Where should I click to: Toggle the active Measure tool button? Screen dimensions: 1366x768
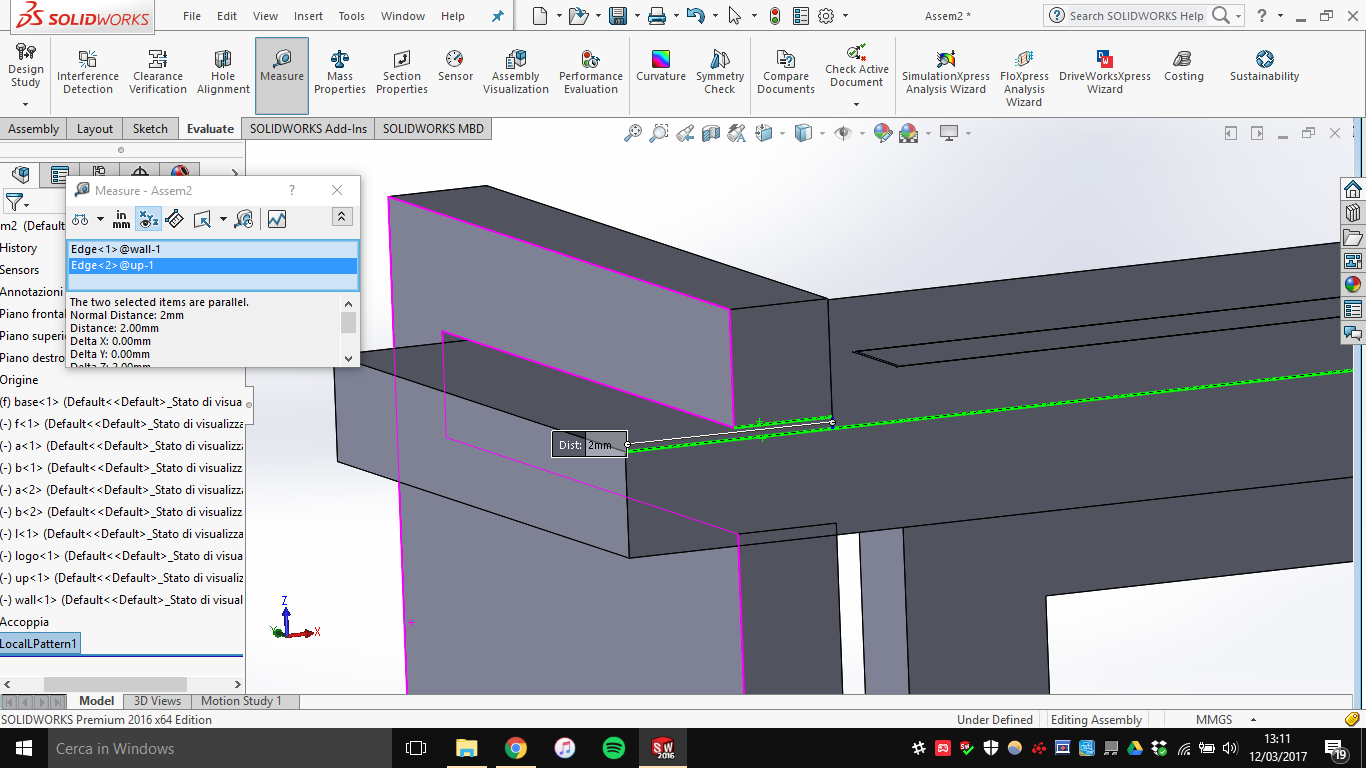point(282,76)
